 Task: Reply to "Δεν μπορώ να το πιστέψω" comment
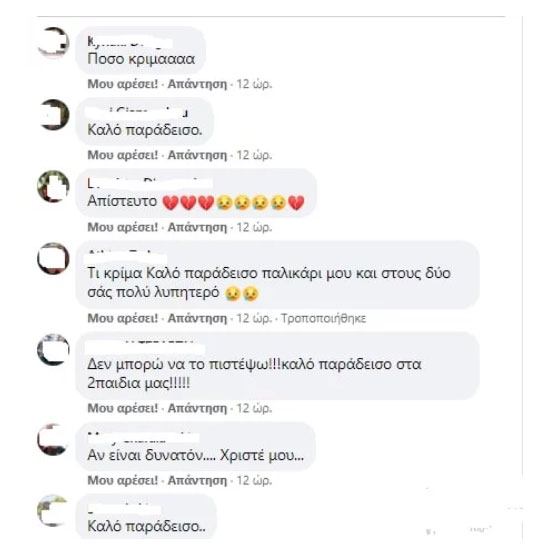click(x=197, y=408)
